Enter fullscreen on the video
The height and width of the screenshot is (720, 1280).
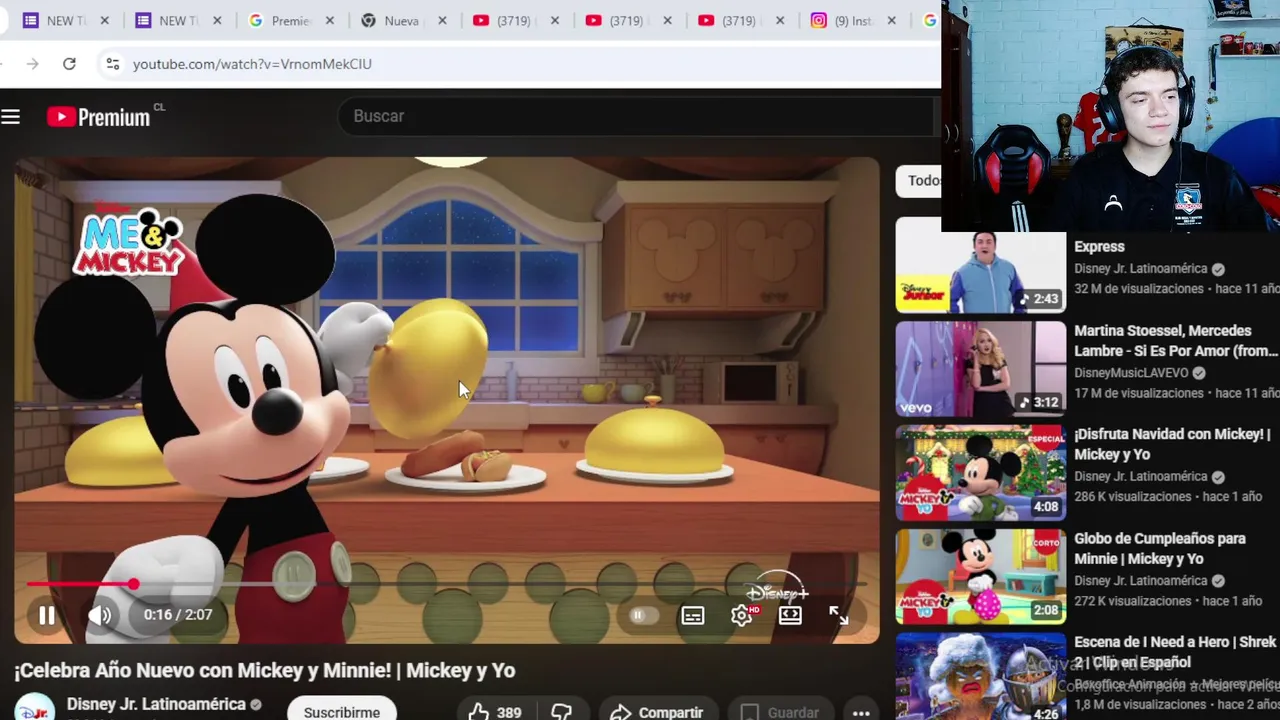pos(839,615)
